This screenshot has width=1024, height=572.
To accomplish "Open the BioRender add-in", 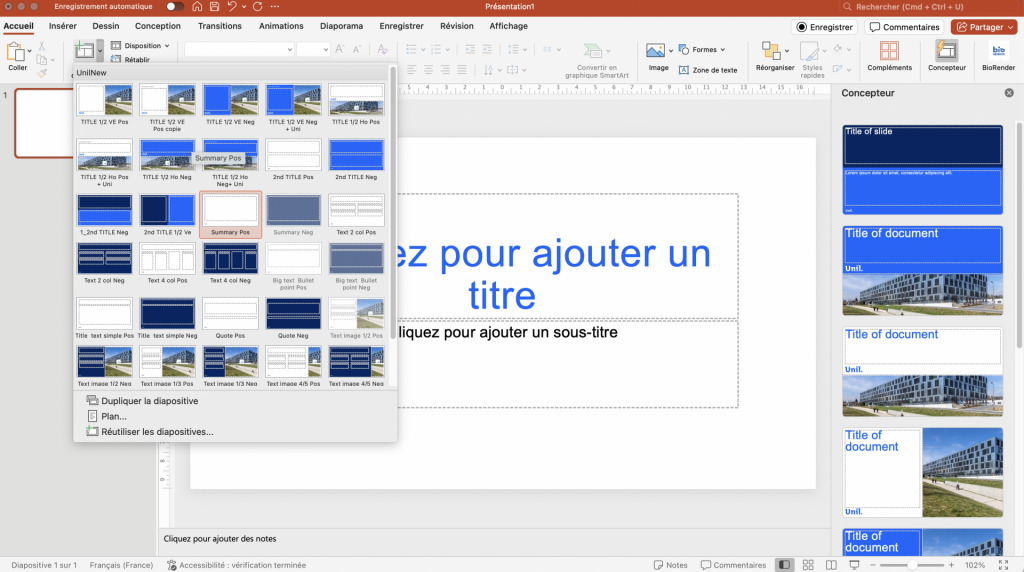I will 998,56.
